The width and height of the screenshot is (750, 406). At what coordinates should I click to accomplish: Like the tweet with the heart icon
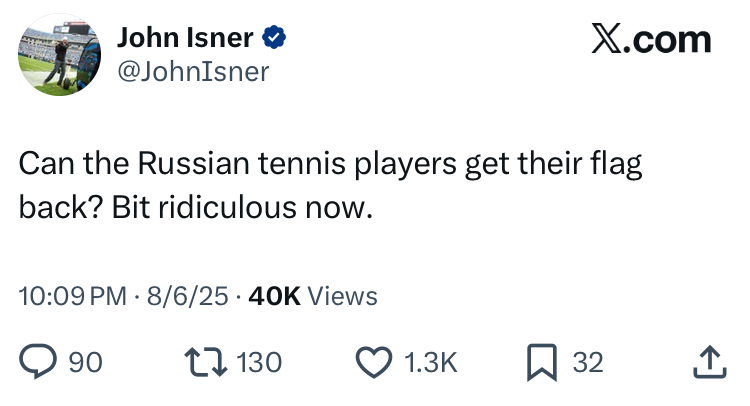[x=376, y=361]
